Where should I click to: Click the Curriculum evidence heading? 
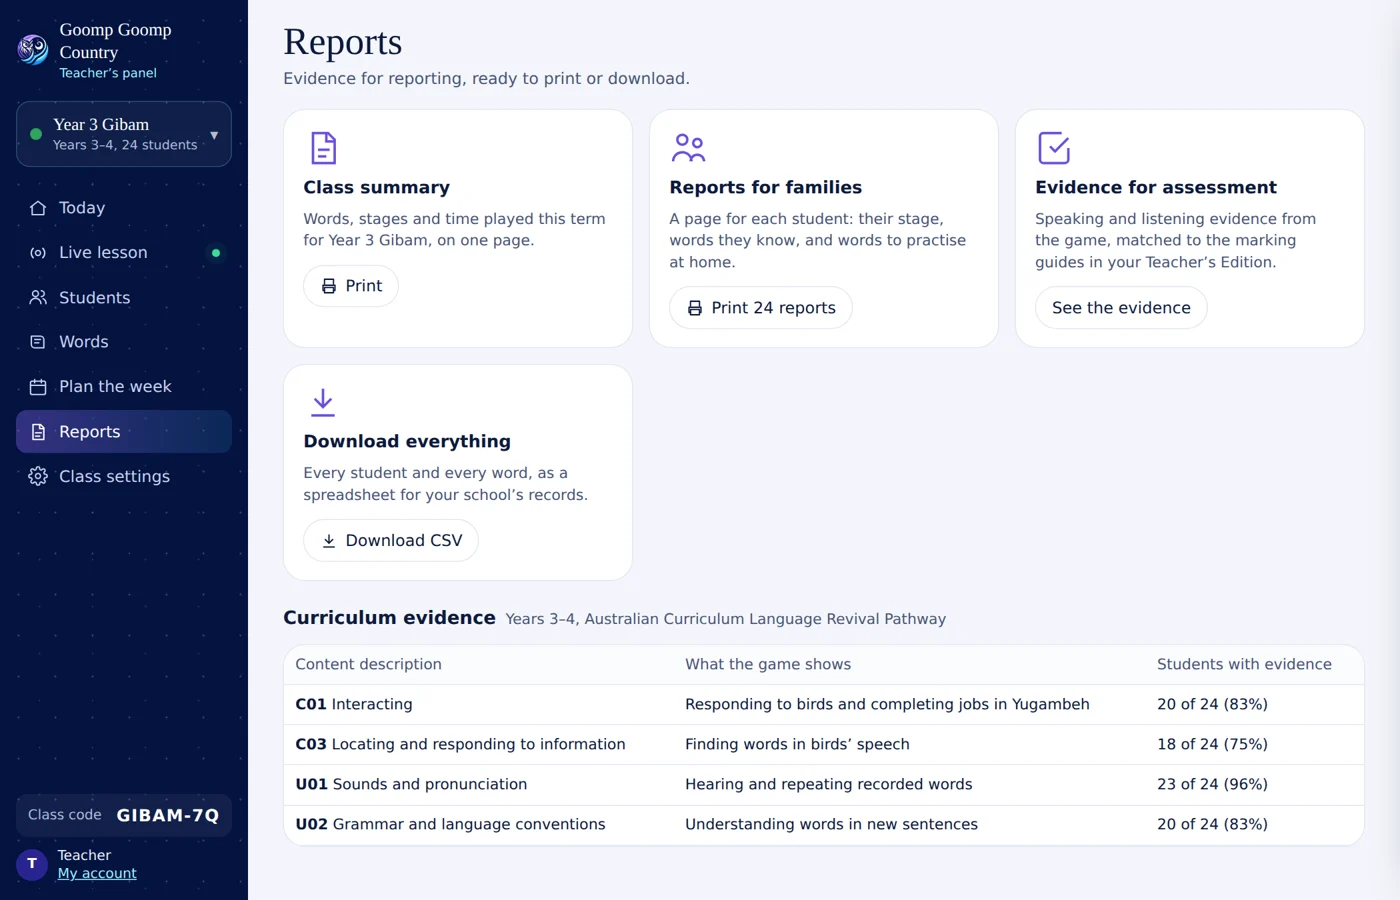[389, 617]
